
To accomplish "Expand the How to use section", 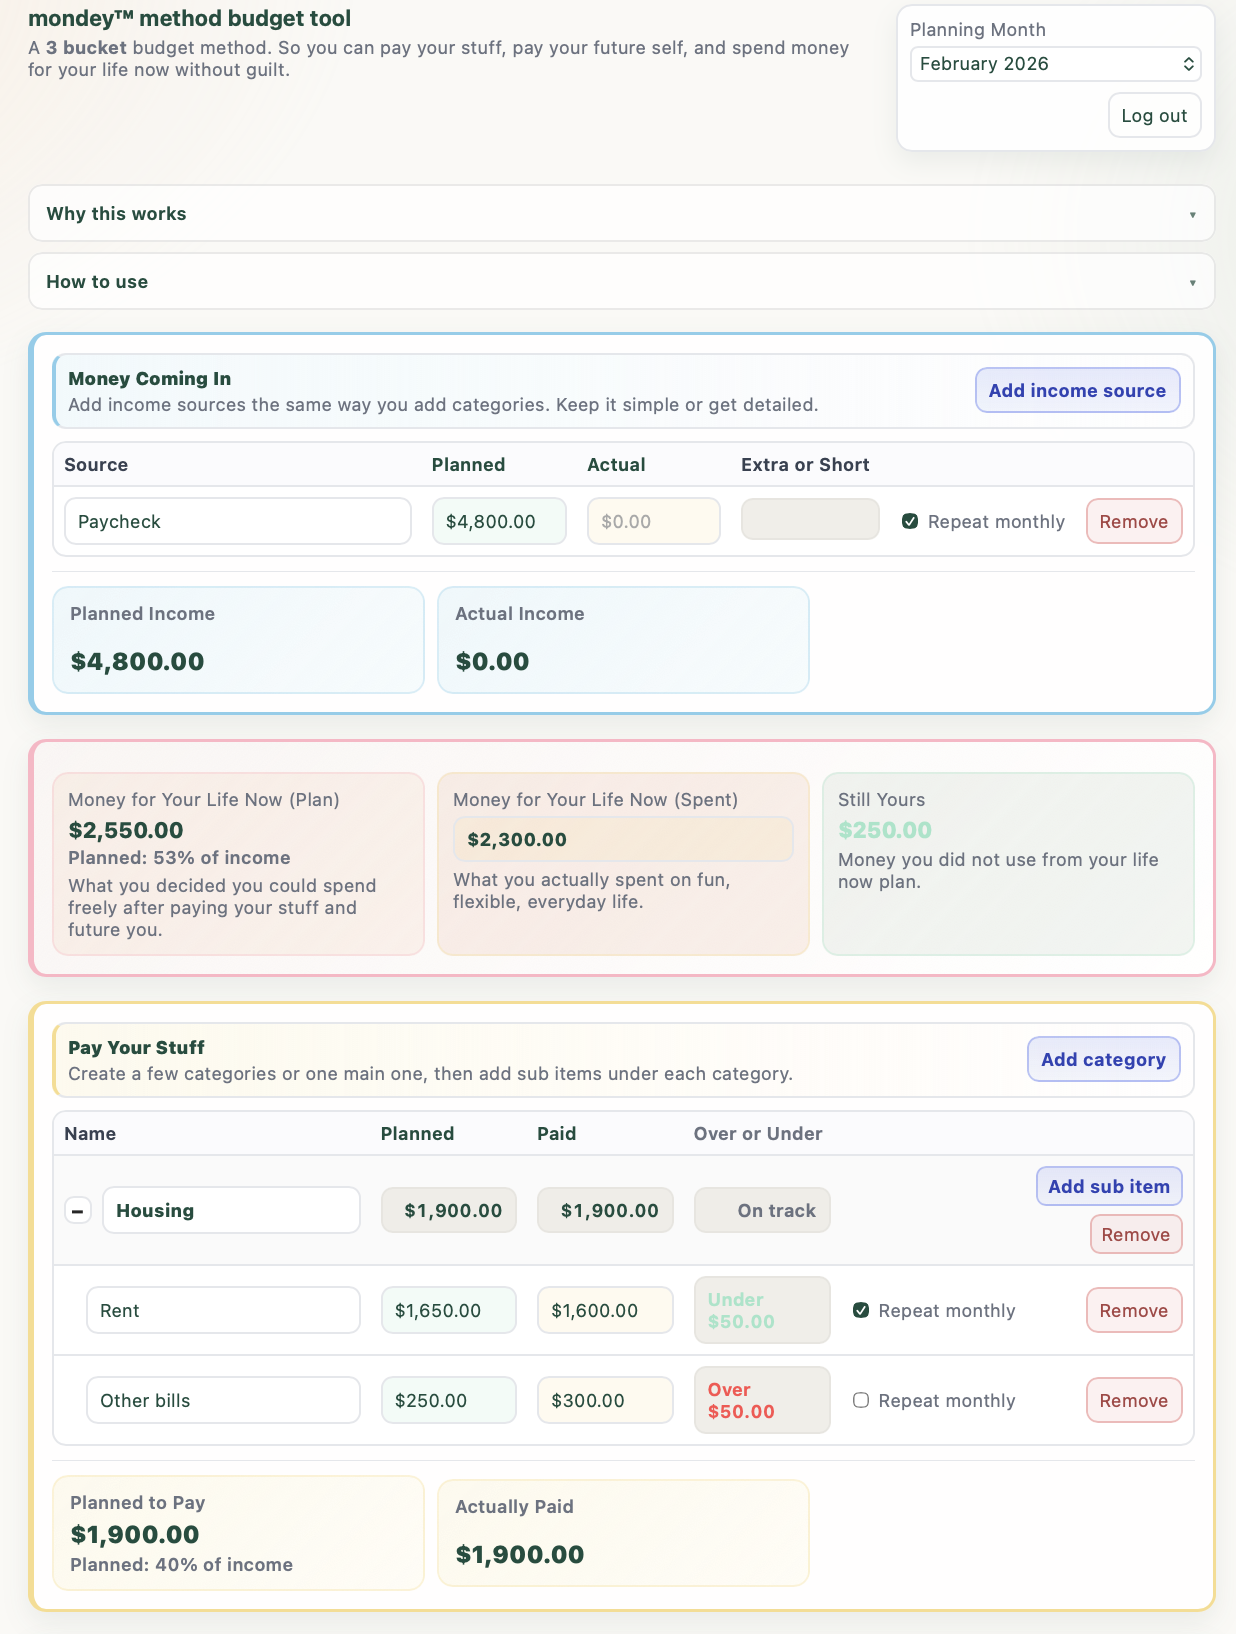I will click(621, 281).
